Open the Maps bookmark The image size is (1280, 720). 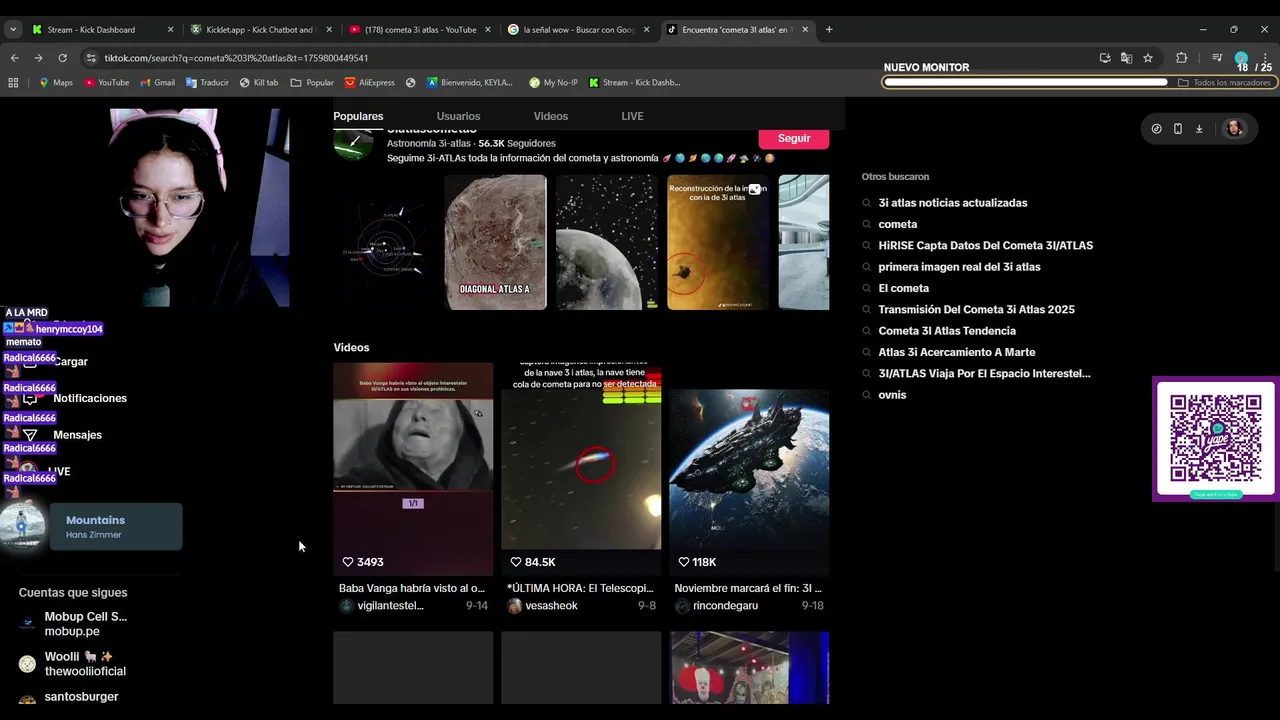[55, 83]
